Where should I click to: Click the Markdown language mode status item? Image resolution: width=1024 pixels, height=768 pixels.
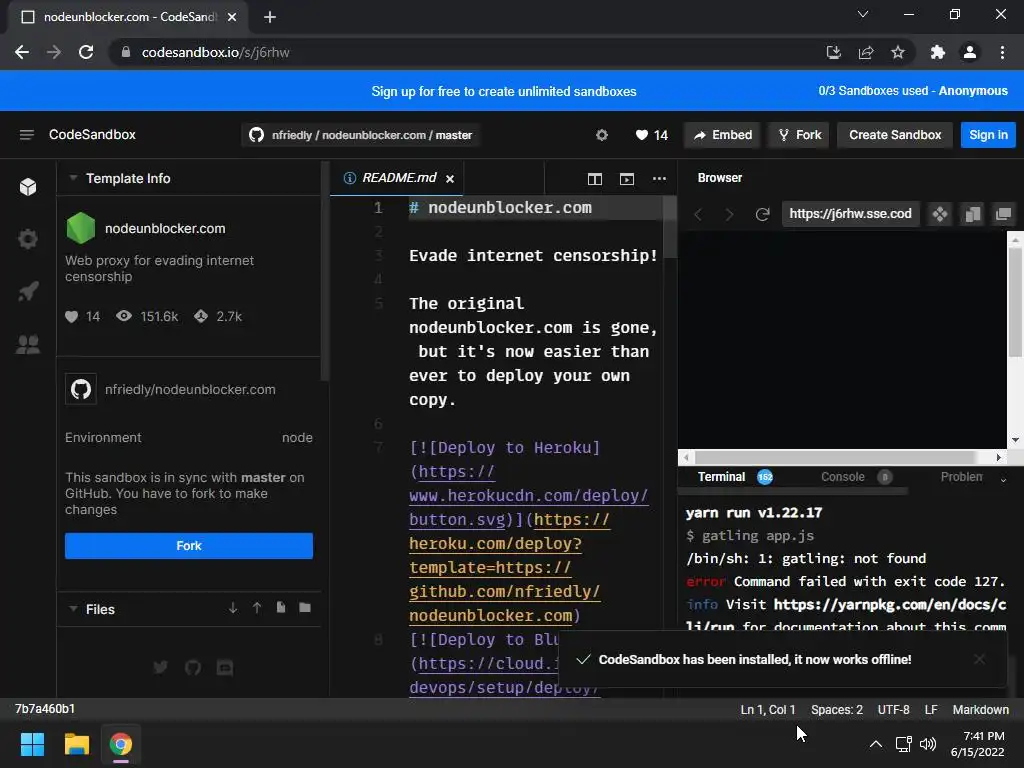980,710
